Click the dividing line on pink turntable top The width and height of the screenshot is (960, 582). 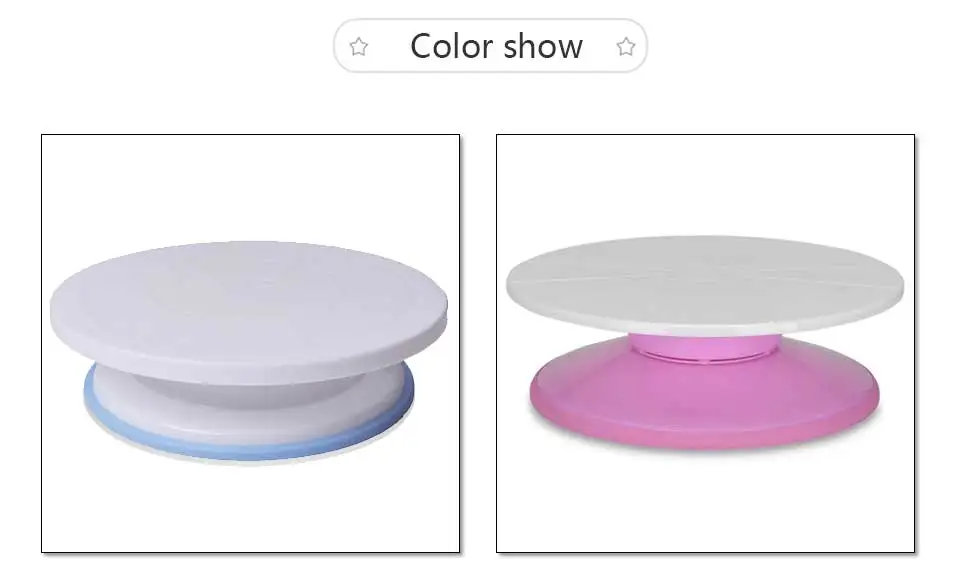(x=705, y=277)
